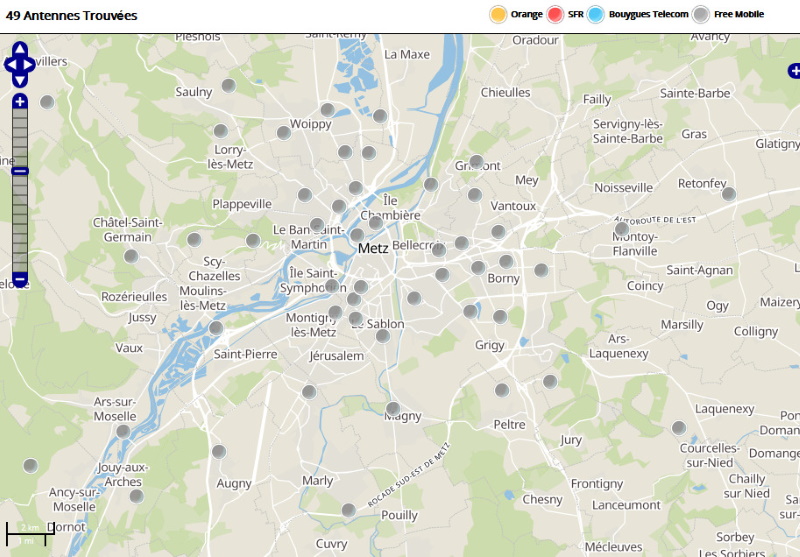800x557 pixels.
Task: Open the layer switcher plus at right edge
Action: tap(794, 71)
